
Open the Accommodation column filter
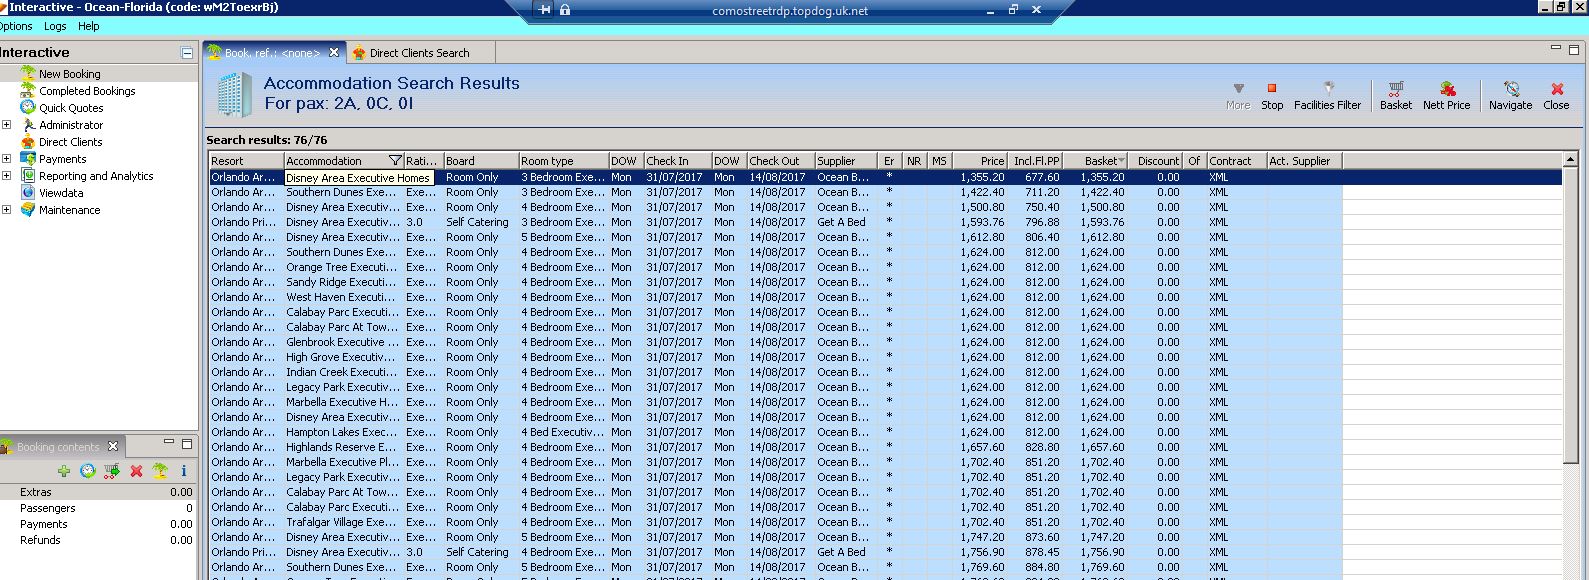(x=395, y=161)
